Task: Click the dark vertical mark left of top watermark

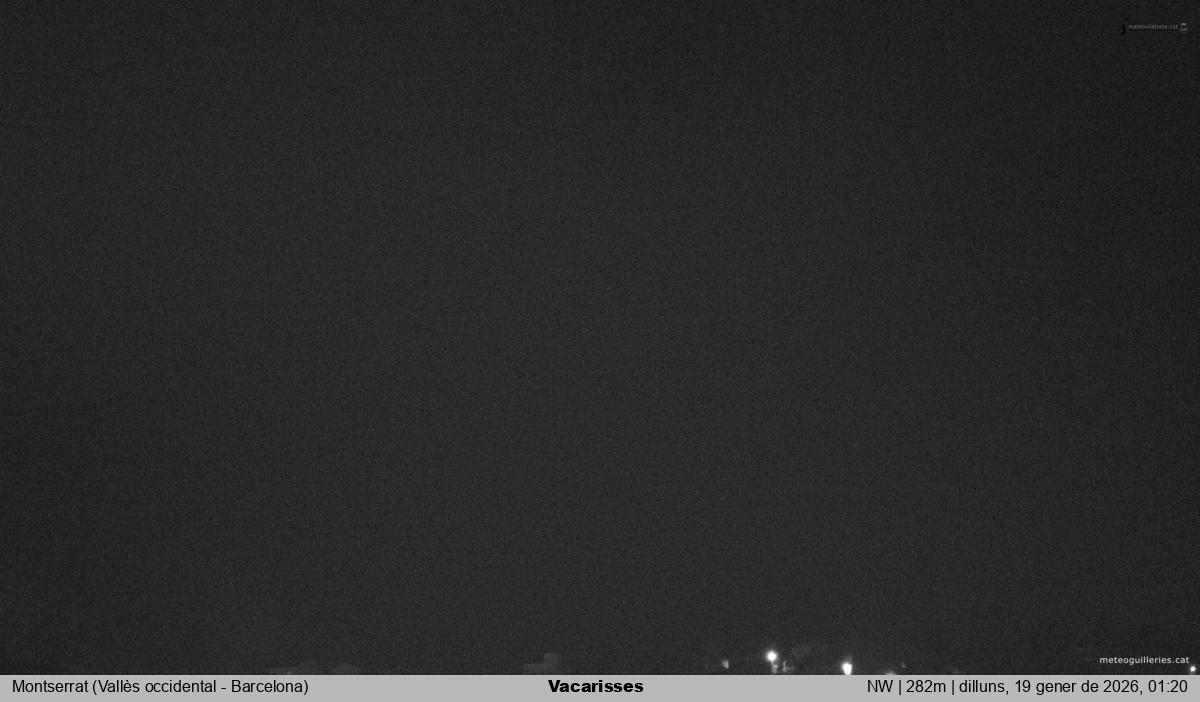Action: click(x=1123, y=28)
